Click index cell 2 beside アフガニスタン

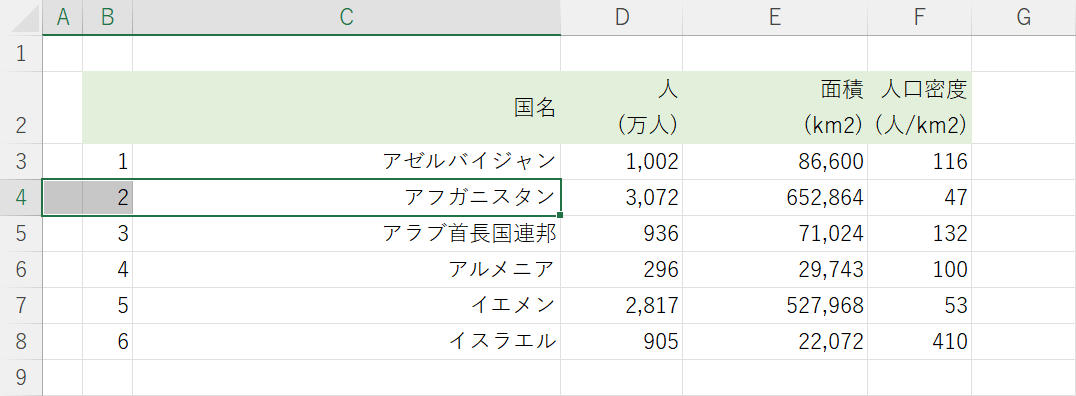point(108,198)
